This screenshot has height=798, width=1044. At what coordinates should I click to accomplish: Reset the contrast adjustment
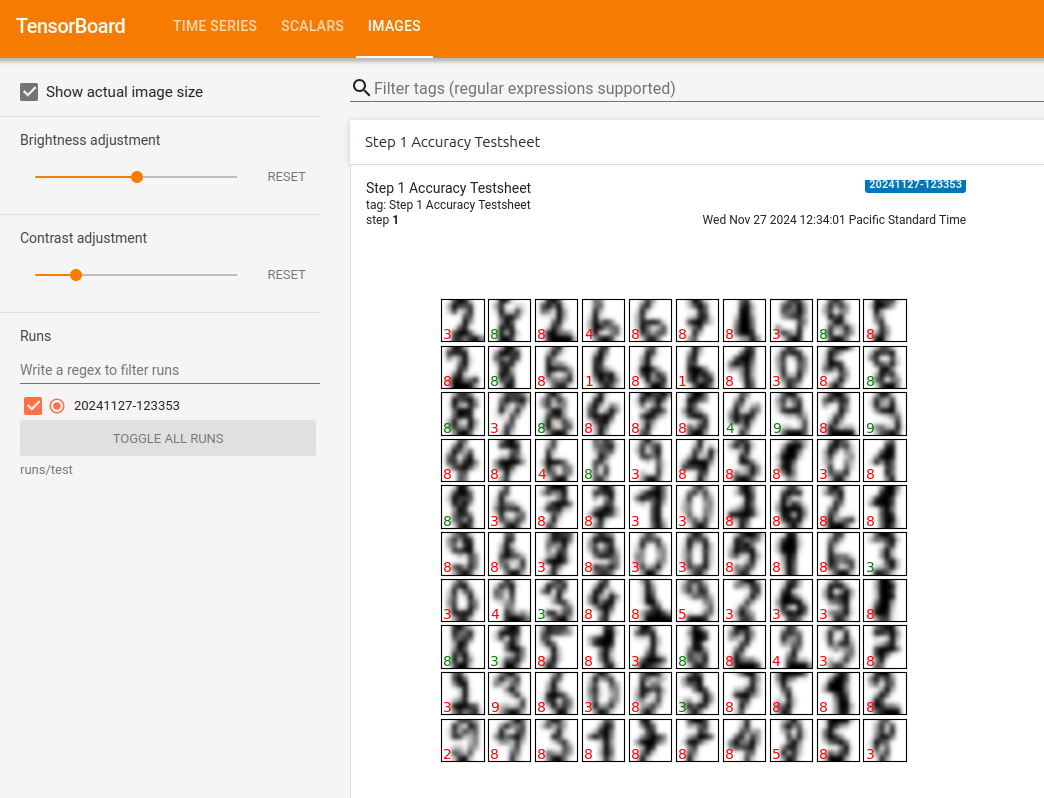click(286, 275)
